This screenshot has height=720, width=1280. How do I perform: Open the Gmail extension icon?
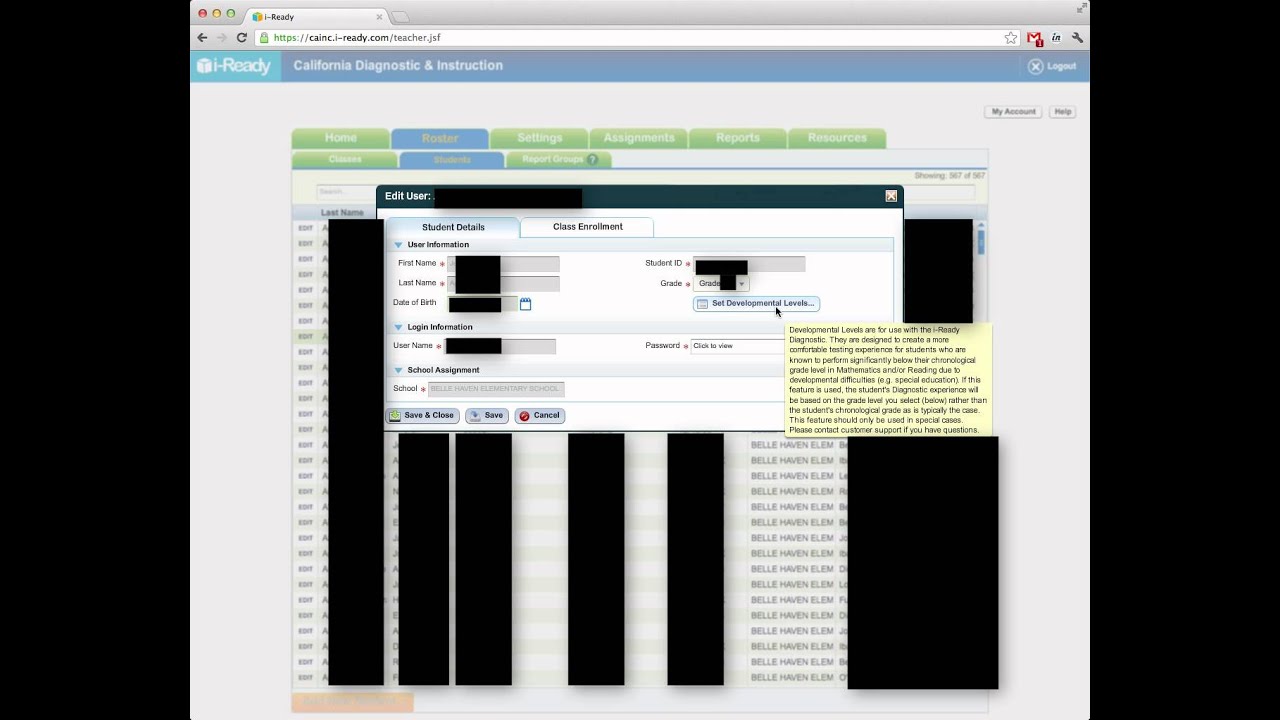click(x=1035, y=38)
